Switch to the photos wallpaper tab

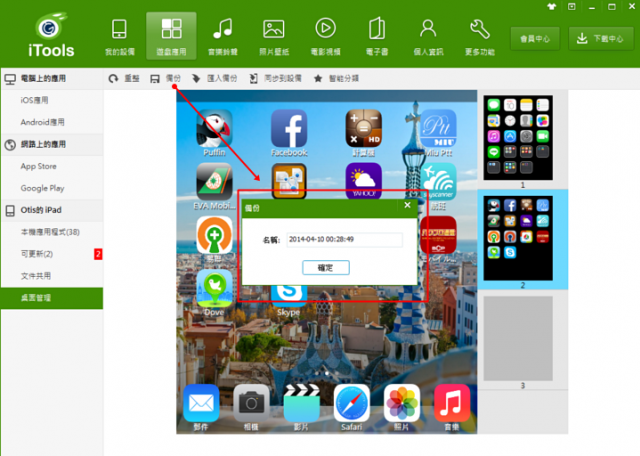pyautogui.click(x=274, y=37)
